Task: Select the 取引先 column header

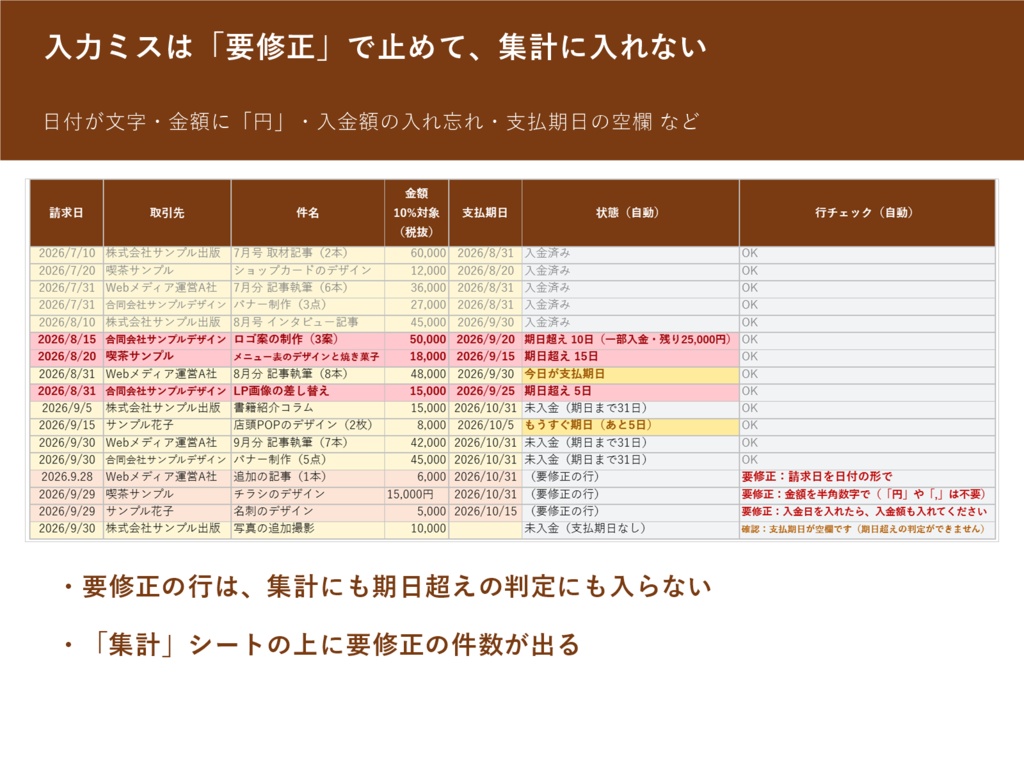Action: 167,213
